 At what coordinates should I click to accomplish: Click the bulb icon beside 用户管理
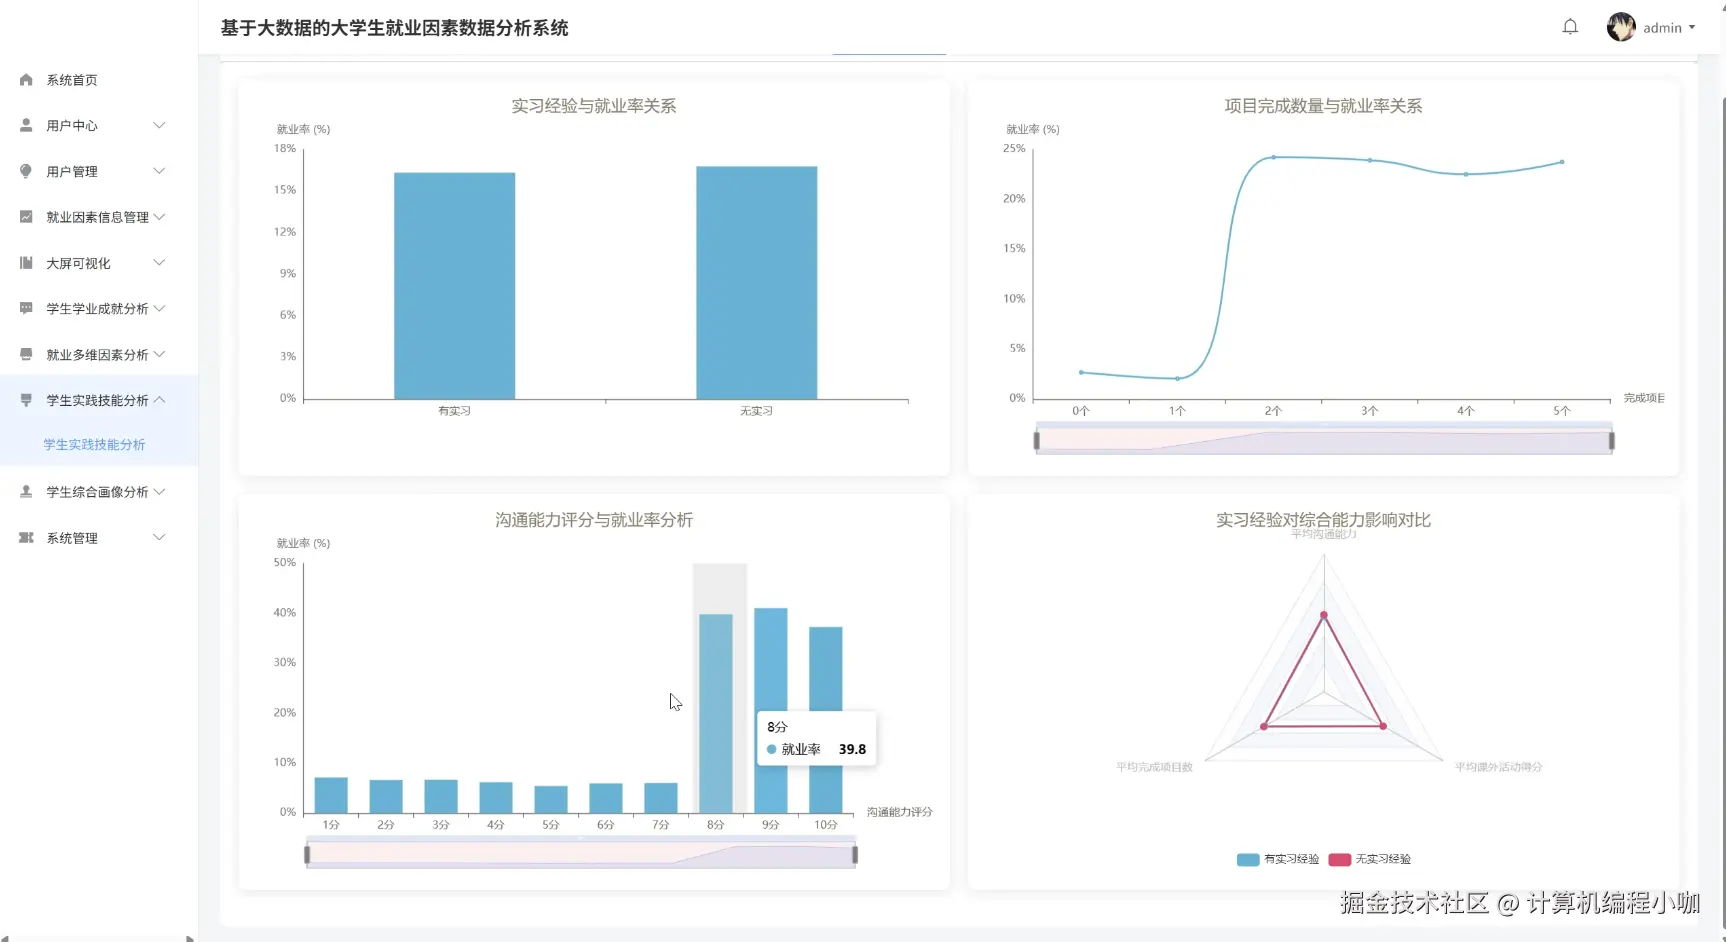(26, 171)
